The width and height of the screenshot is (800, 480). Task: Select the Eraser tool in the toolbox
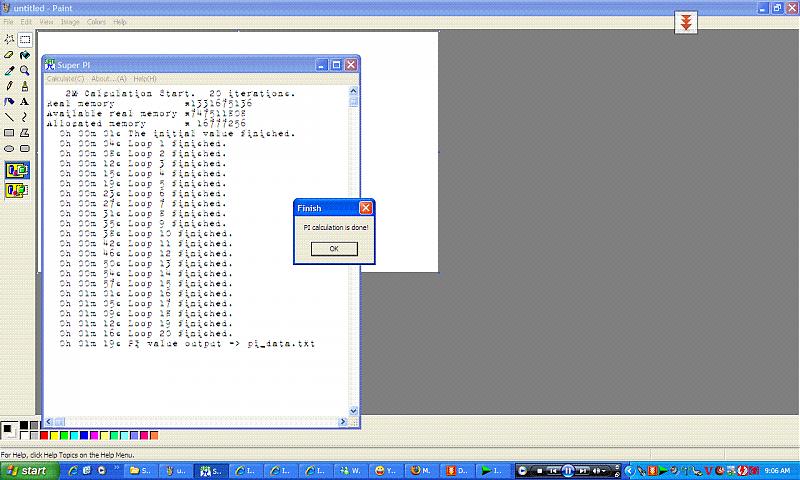point(9,55)
